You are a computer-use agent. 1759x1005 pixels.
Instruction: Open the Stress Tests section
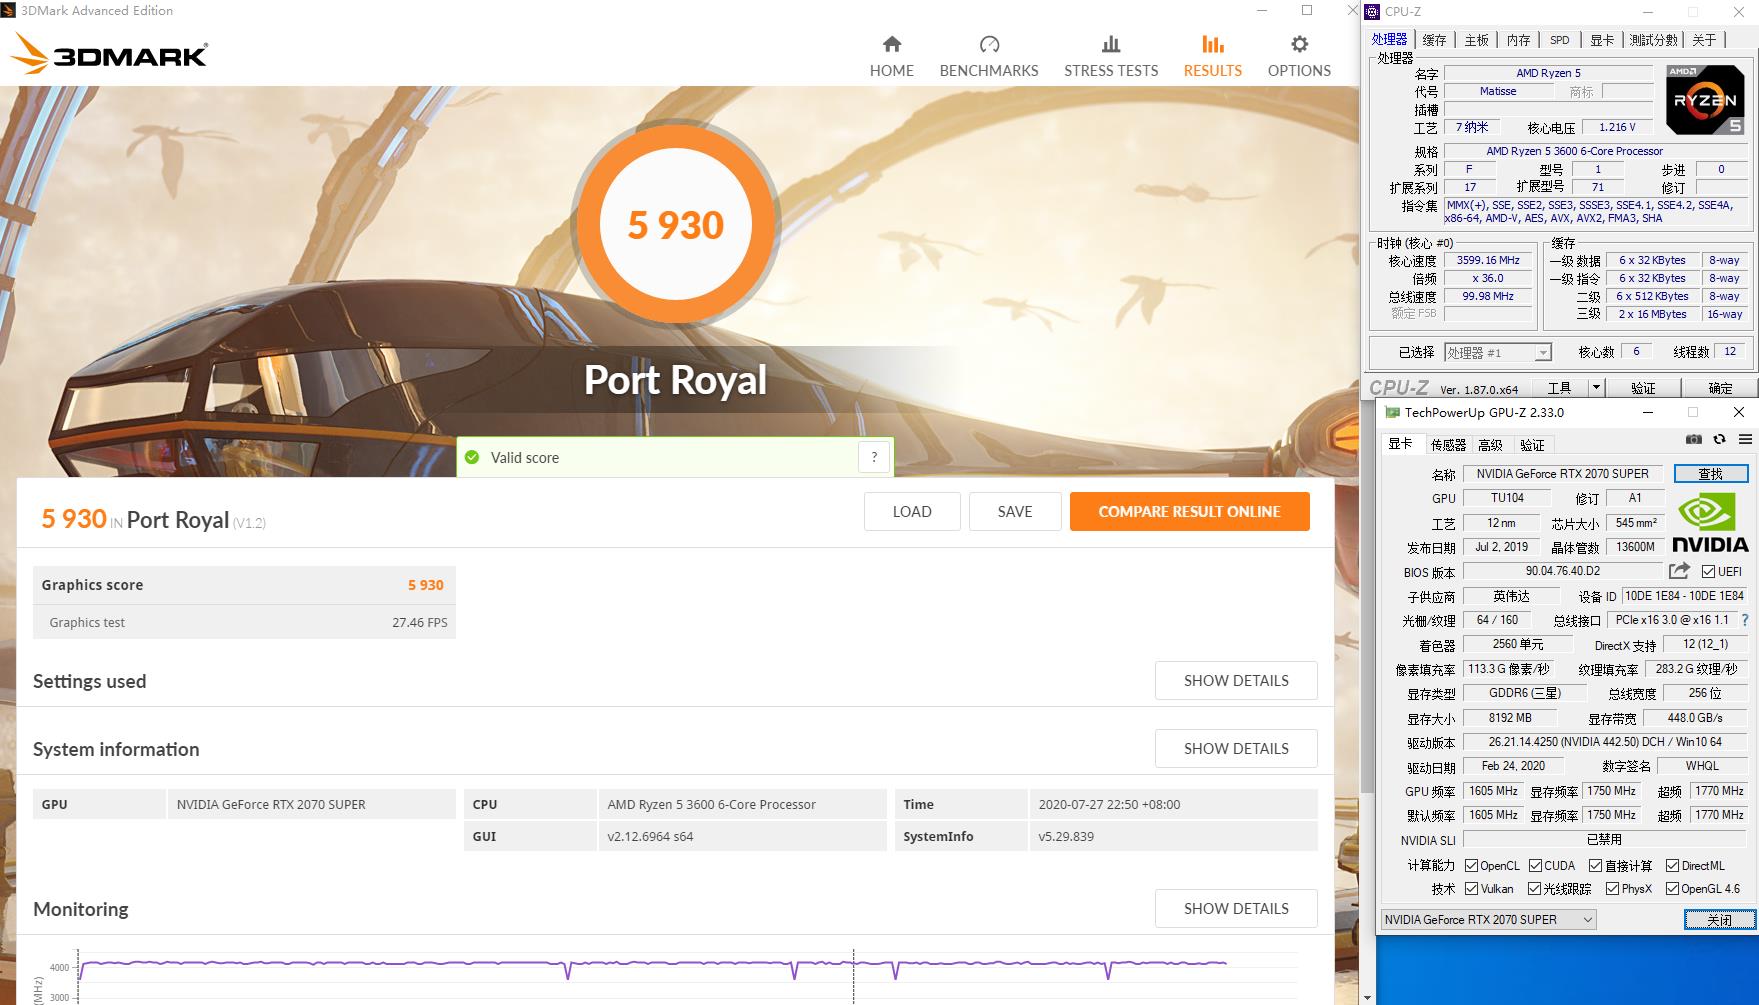(1110, 56)
